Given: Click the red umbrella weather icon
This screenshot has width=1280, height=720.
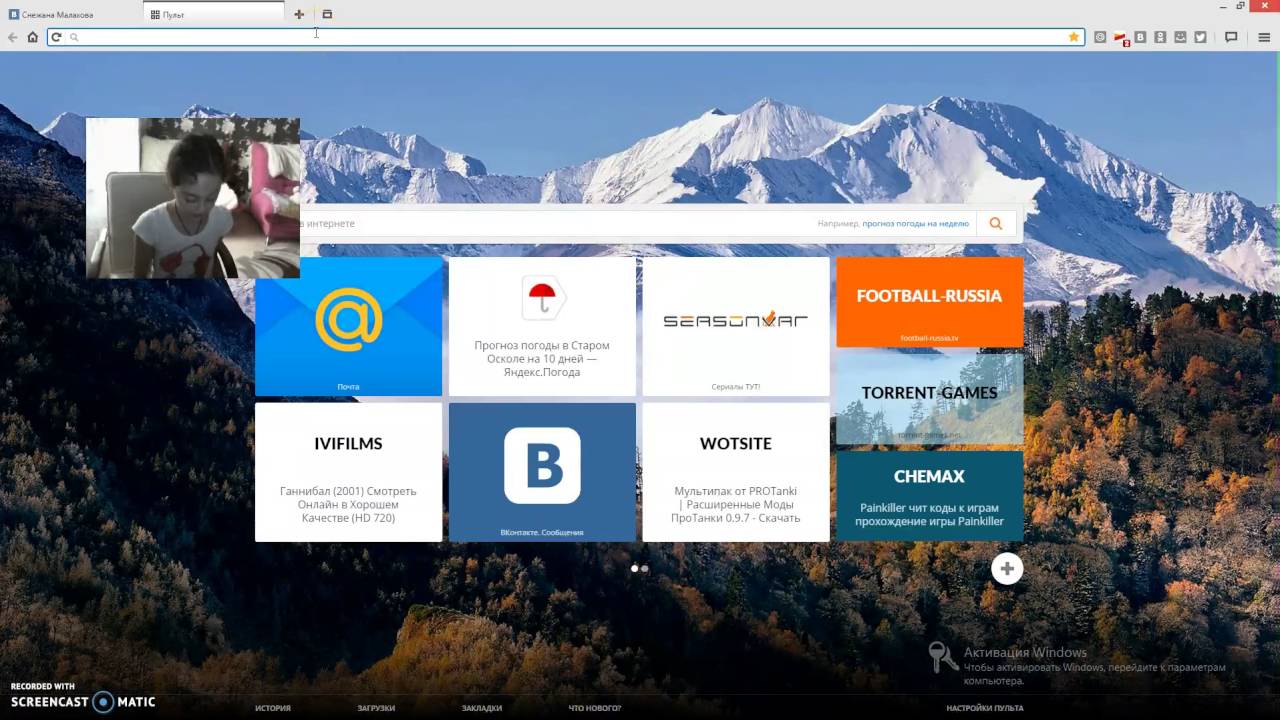Looking at the screenshot, I should coord(543,298).
